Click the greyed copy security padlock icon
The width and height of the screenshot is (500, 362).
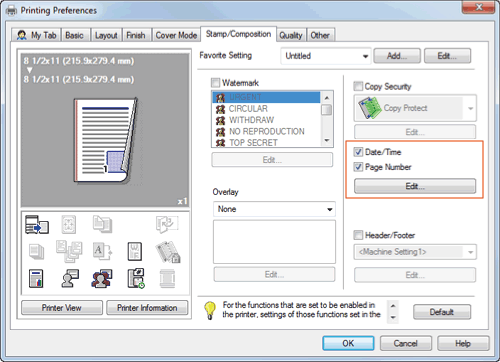168,252
